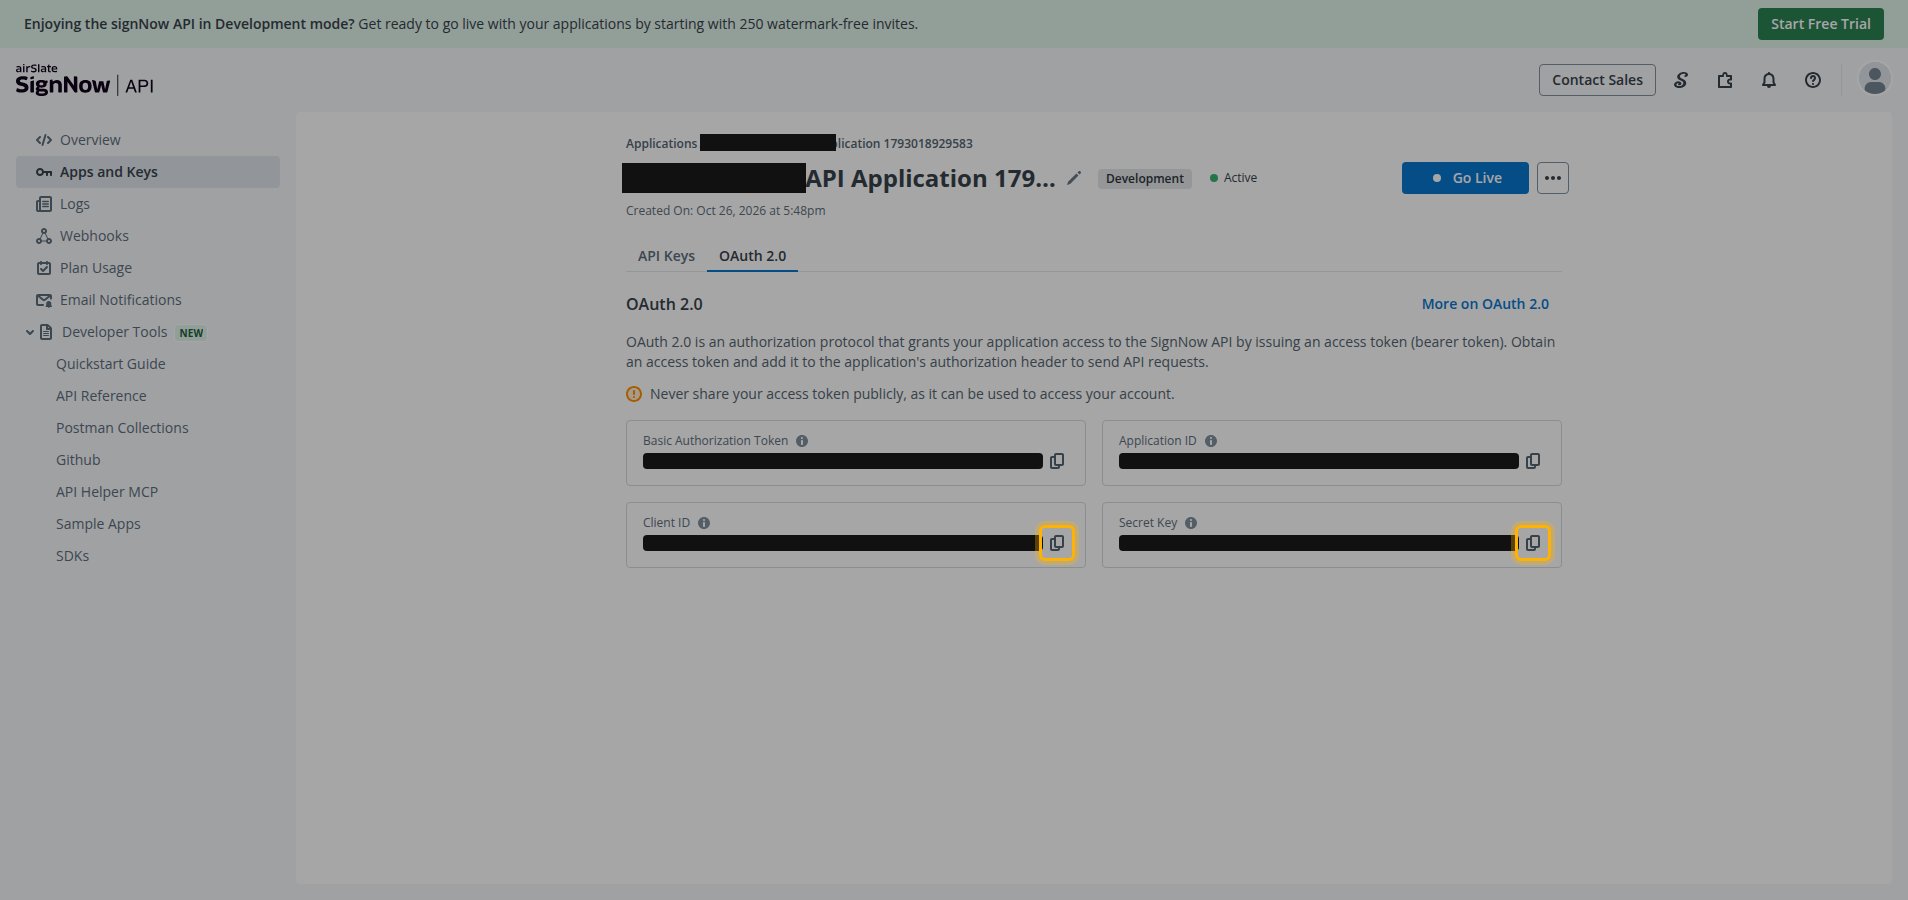Open the puzzle piece integrations icon
Viewport: 1908px width, 900px height.
(x=1725, y=80)
